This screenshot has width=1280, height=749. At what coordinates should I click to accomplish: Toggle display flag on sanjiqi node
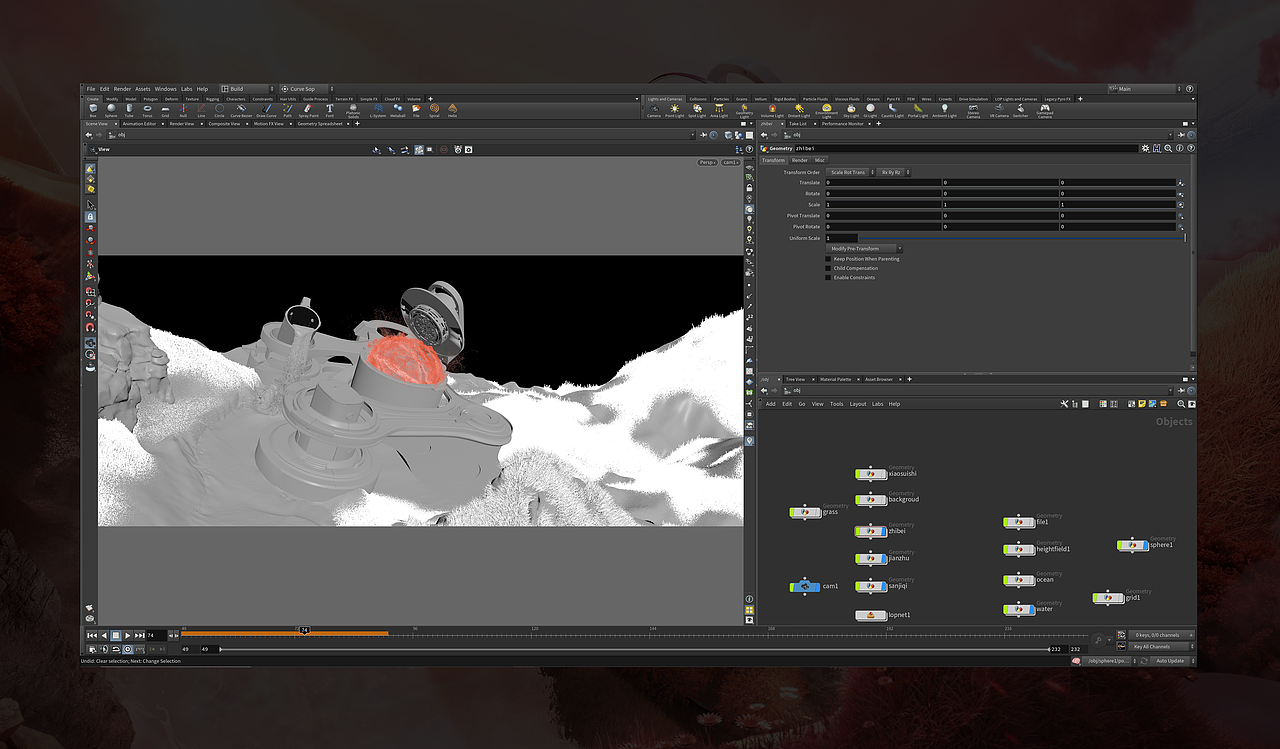(x=884, y=586)
